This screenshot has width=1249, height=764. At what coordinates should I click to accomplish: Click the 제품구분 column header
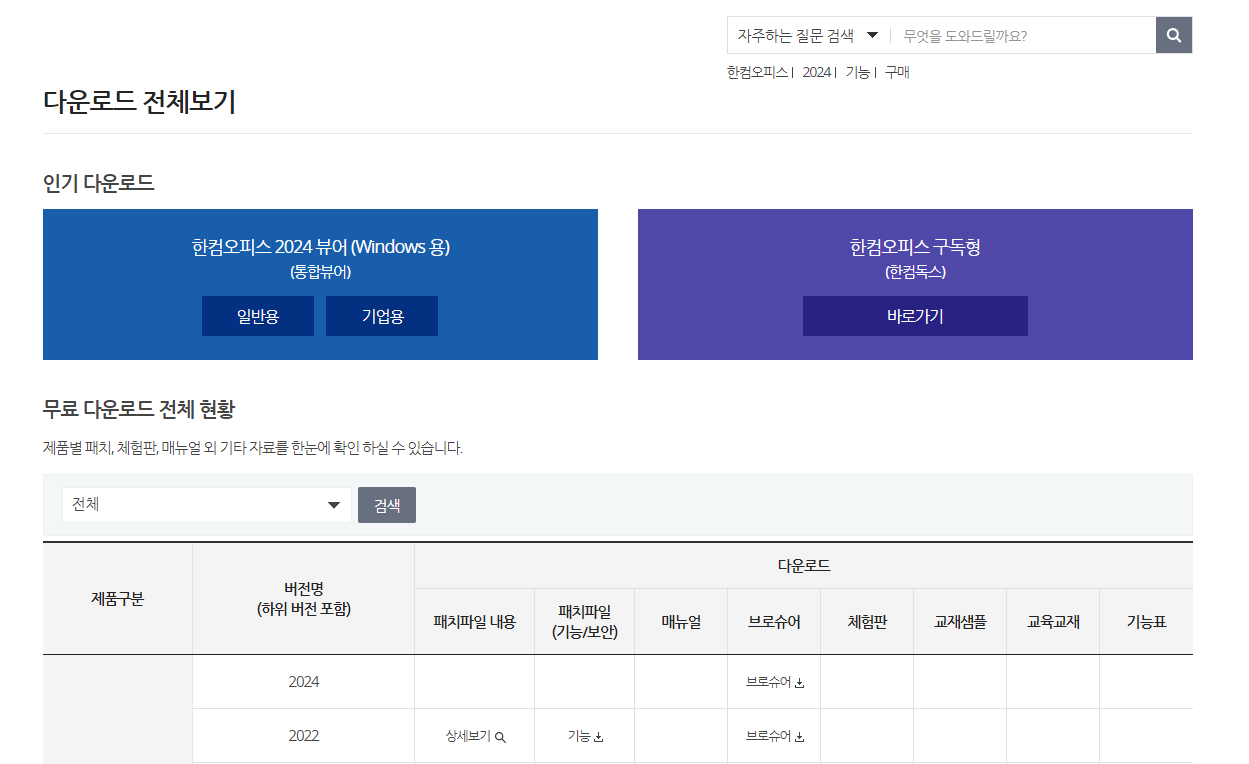pyautogui.click(x=117, y=599)
